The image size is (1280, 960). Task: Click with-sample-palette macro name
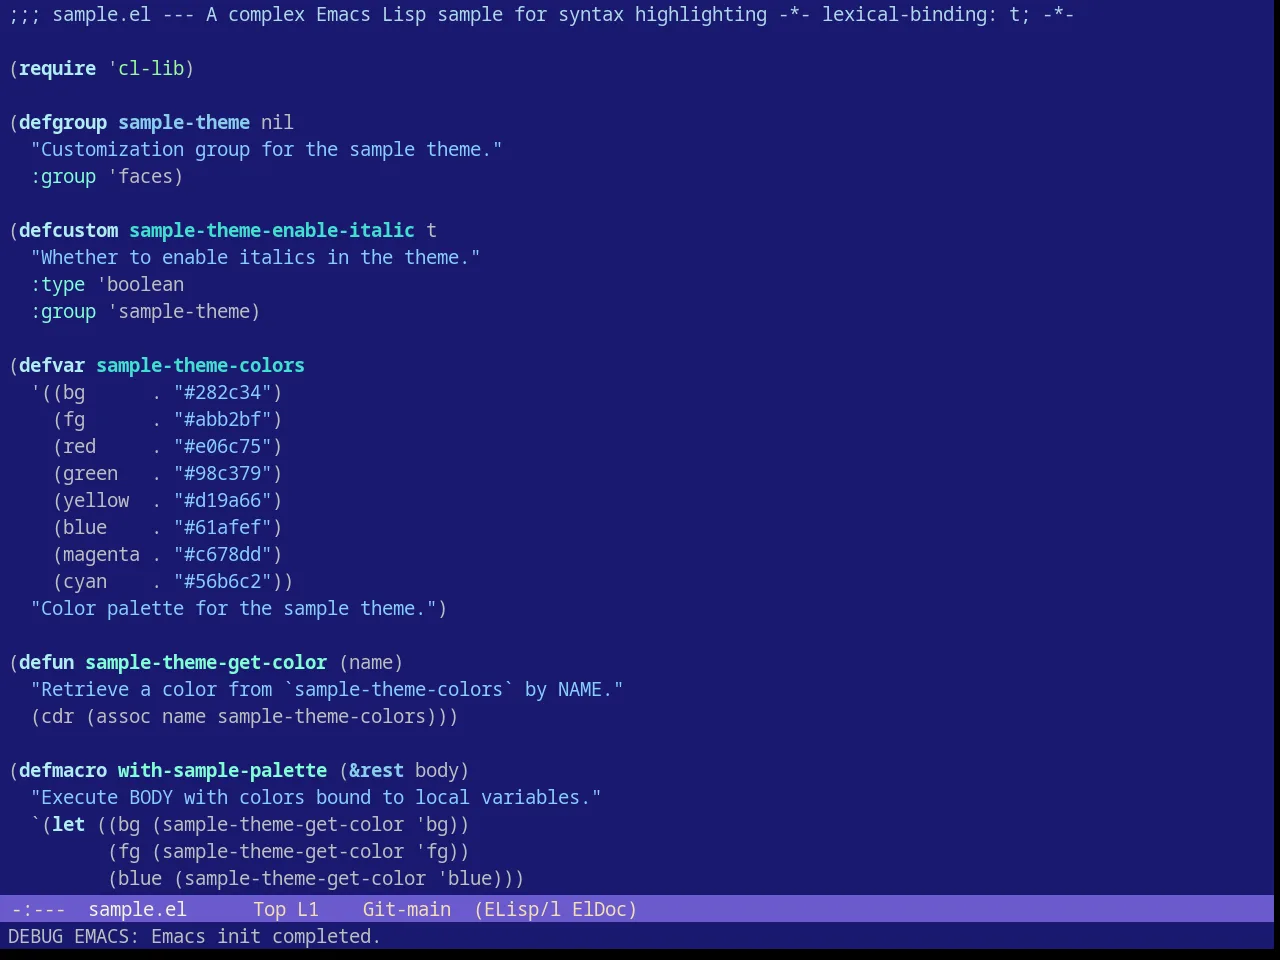pyautogui.click(x=222, y=770)
